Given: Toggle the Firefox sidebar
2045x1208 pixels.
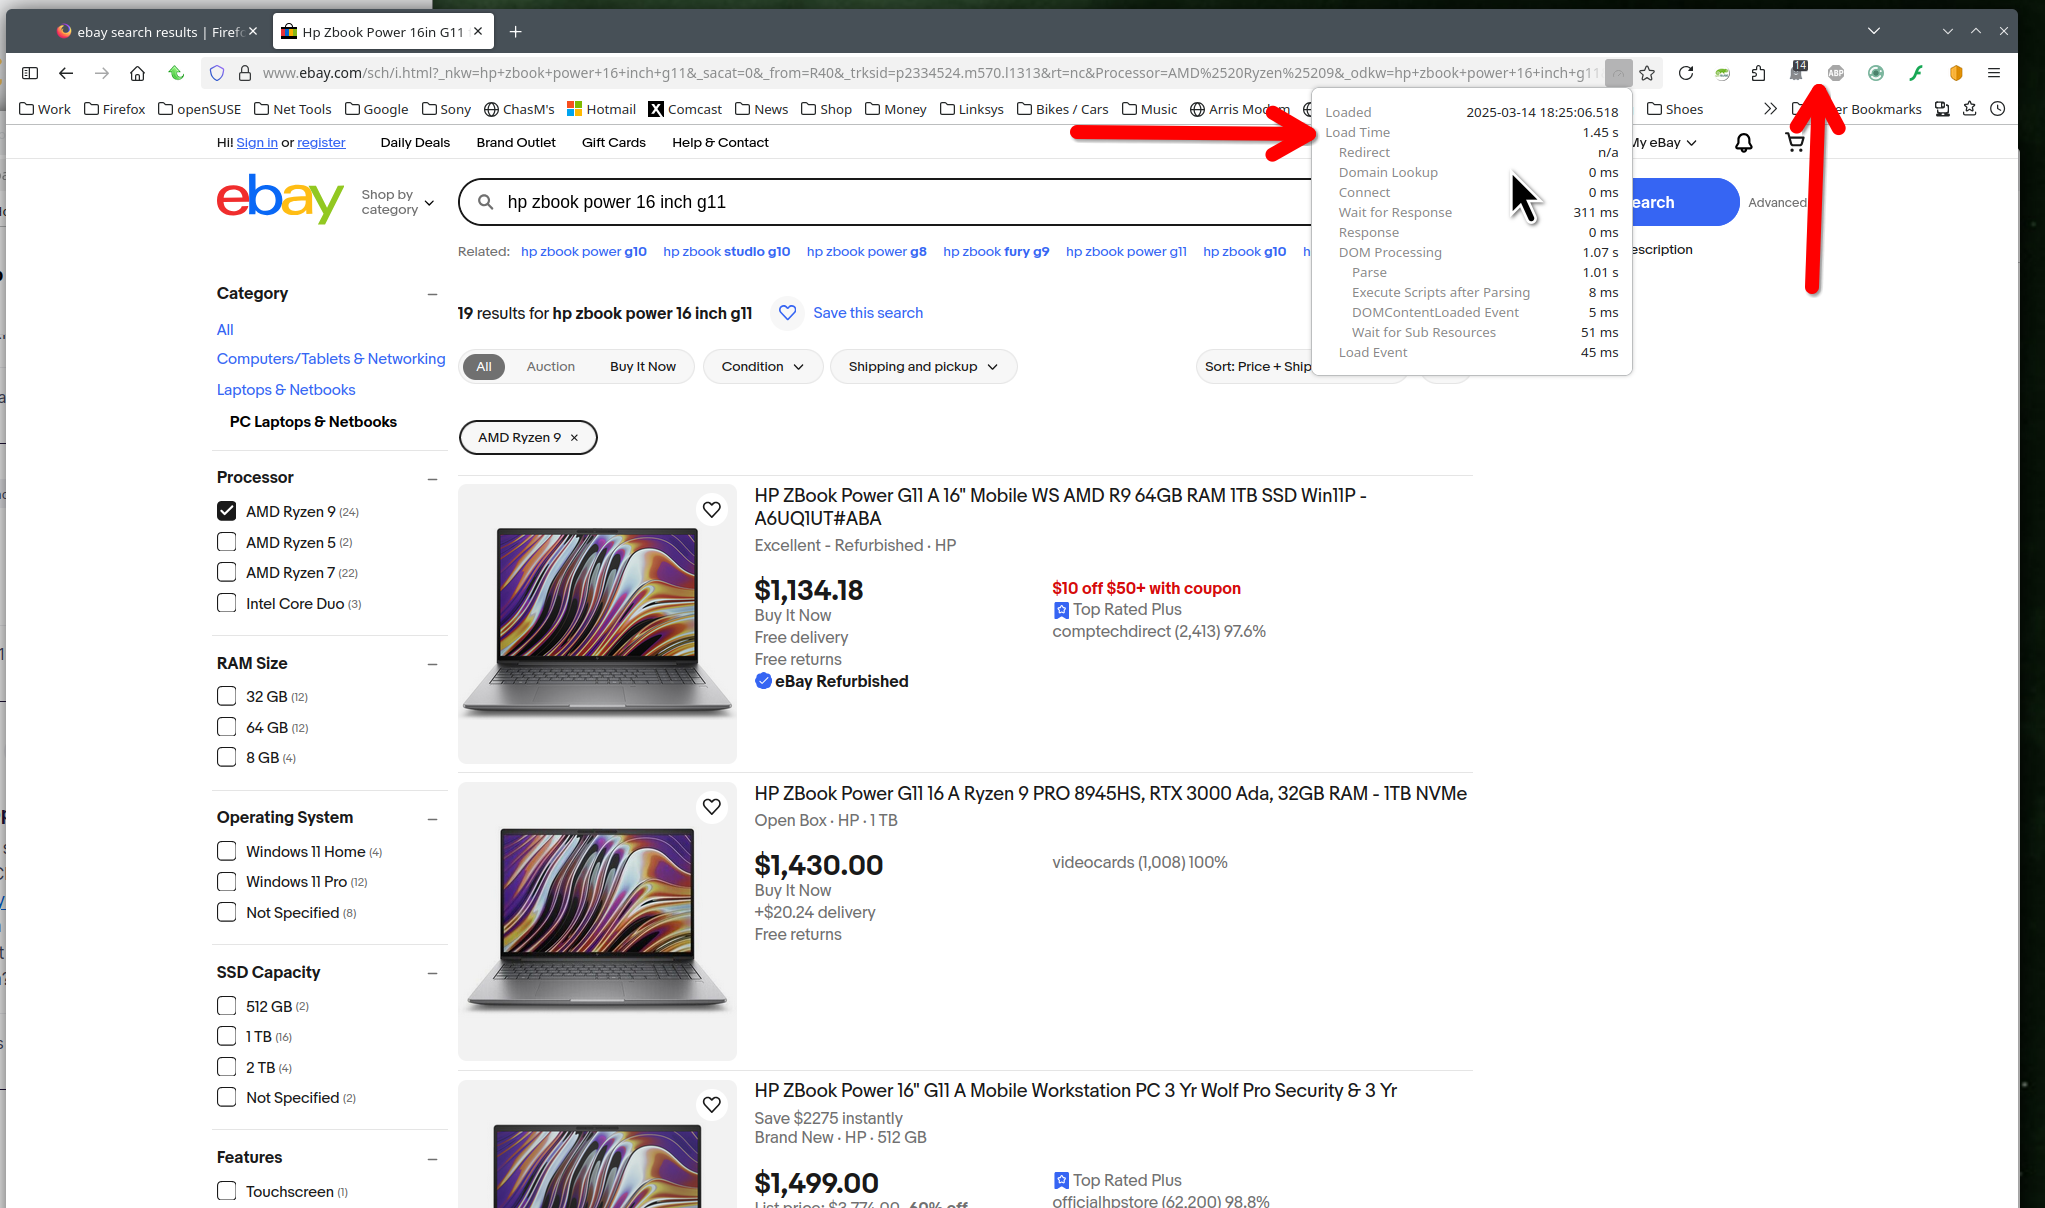Looking at the screenshot, I should coord(30,73).
